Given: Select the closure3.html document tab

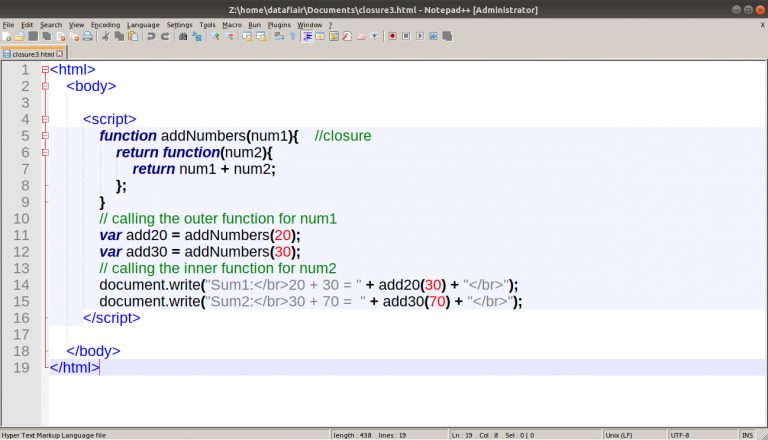Looking at the screenshot, I should click(33, 54).
